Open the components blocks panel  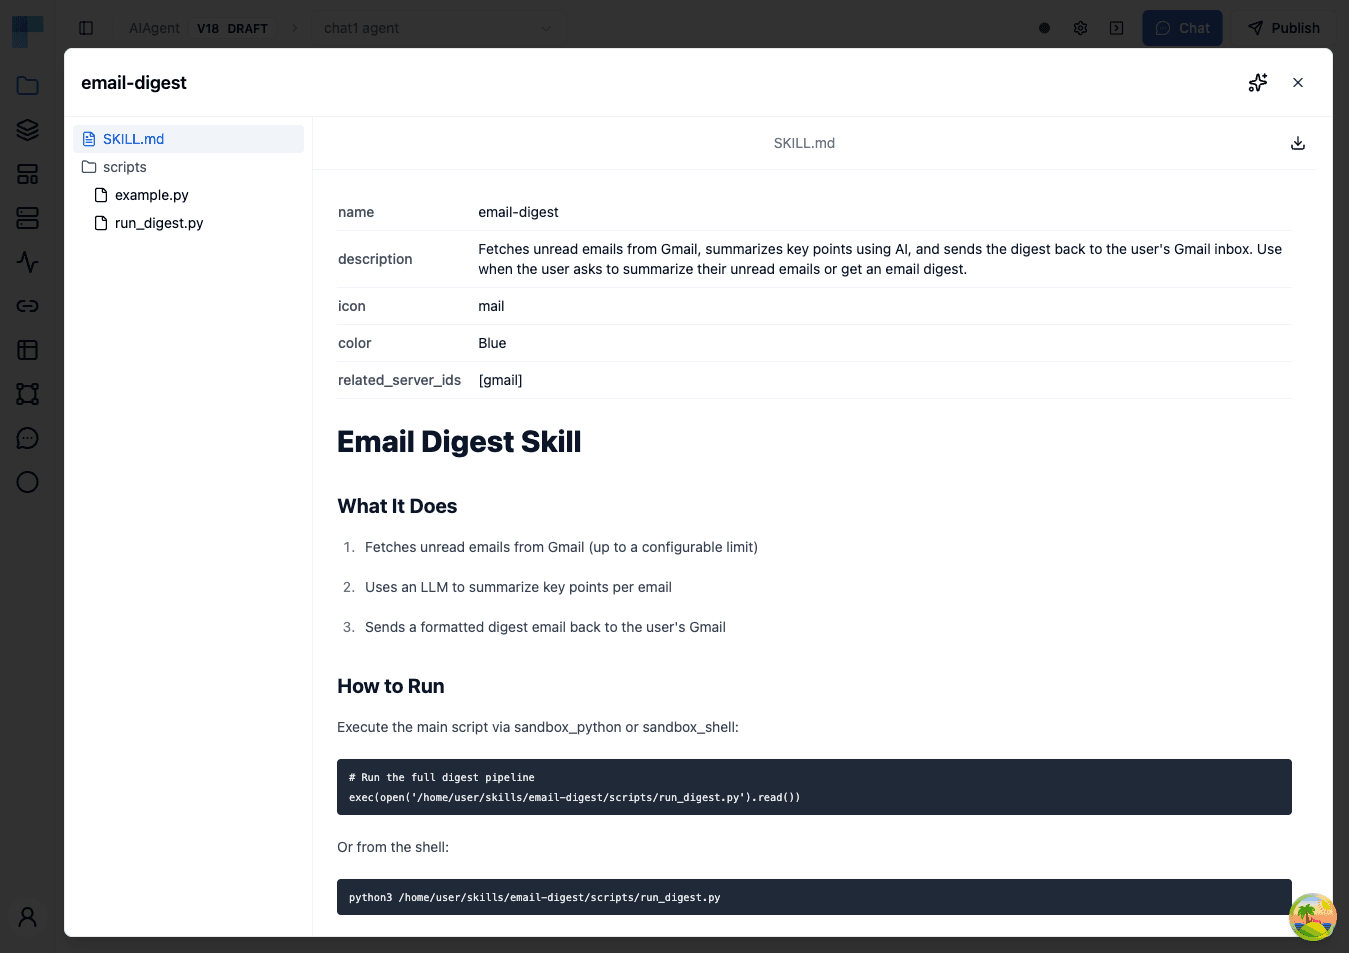[27, 173]
